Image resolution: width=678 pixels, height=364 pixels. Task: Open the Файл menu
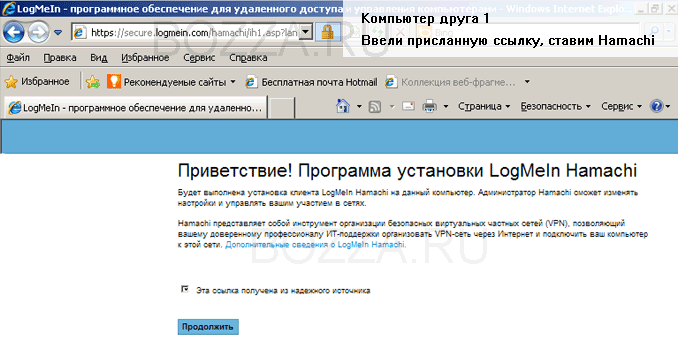pos(18,57)
